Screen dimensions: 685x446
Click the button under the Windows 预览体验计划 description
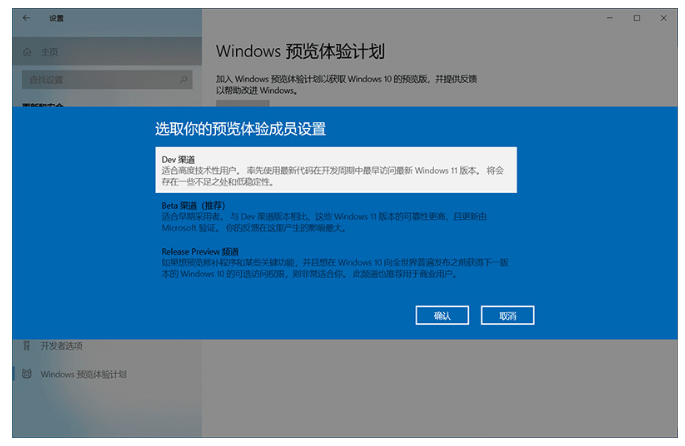243,103
